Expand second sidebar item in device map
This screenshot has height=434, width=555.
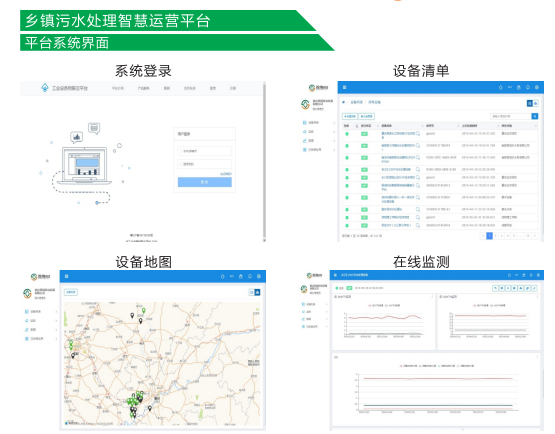click(41, 321)
